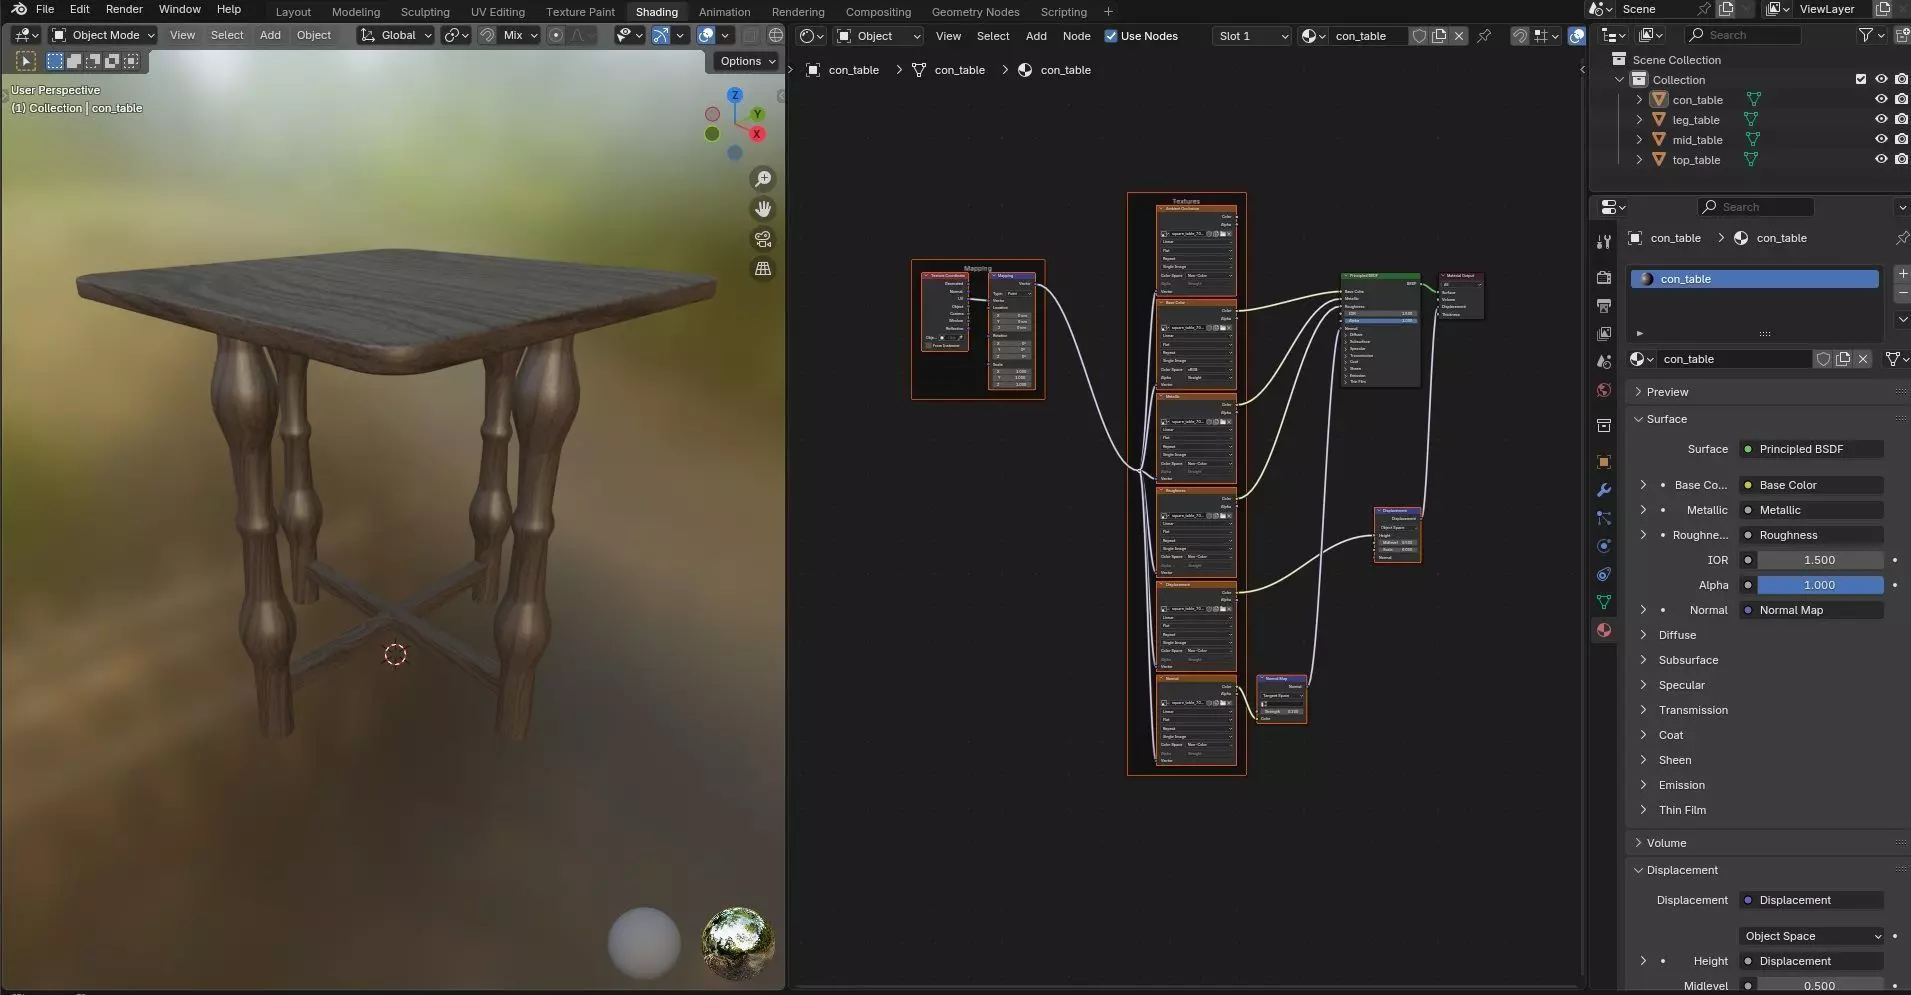Open the Render properties tab
This screenshot has width=1911, height=995.
coord(1604,278)
